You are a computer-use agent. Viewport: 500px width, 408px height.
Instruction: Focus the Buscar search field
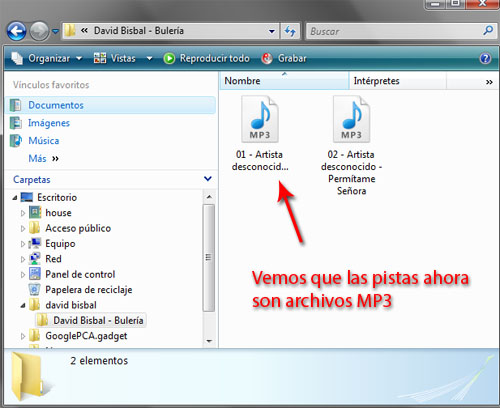click(x=394, y=31)
